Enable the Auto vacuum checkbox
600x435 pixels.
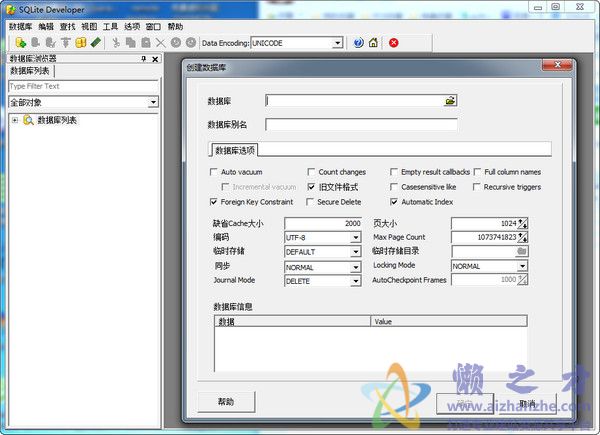214,172
